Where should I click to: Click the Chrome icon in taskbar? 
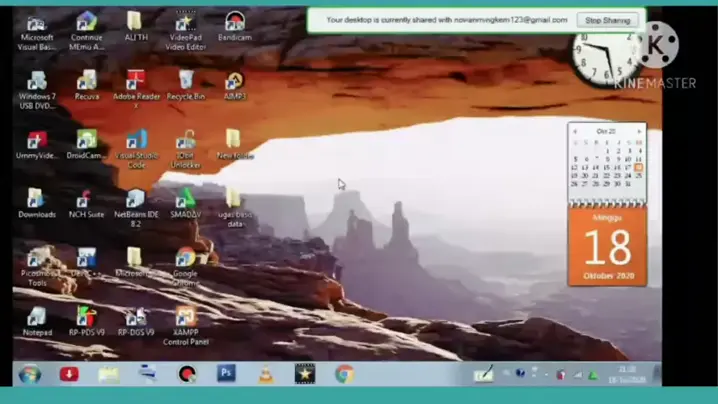coord(344,374)
